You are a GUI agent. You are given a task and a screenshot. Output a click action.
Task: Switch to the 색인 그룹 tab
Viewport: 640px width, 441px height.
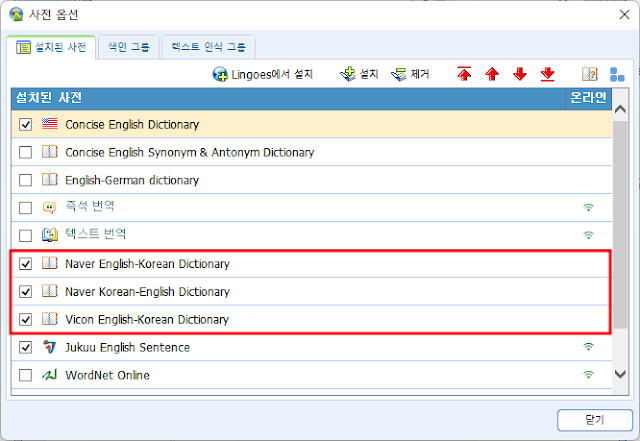click(129, 47)
